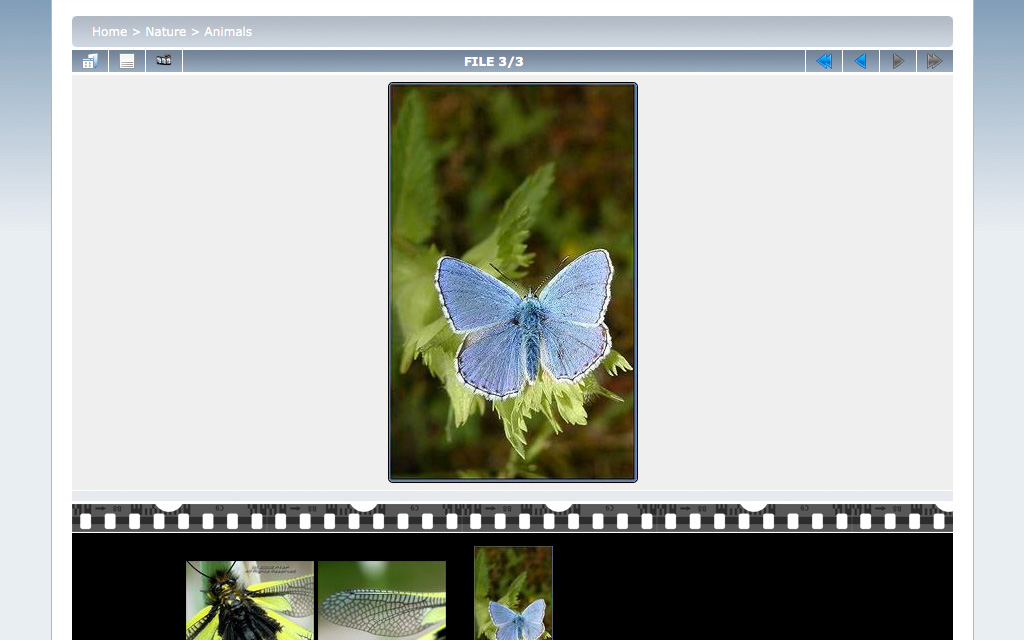Screen dimensions: 1024x640
Task: Jump to the first file using double-left arrow
Action: (x=824, y=61)
